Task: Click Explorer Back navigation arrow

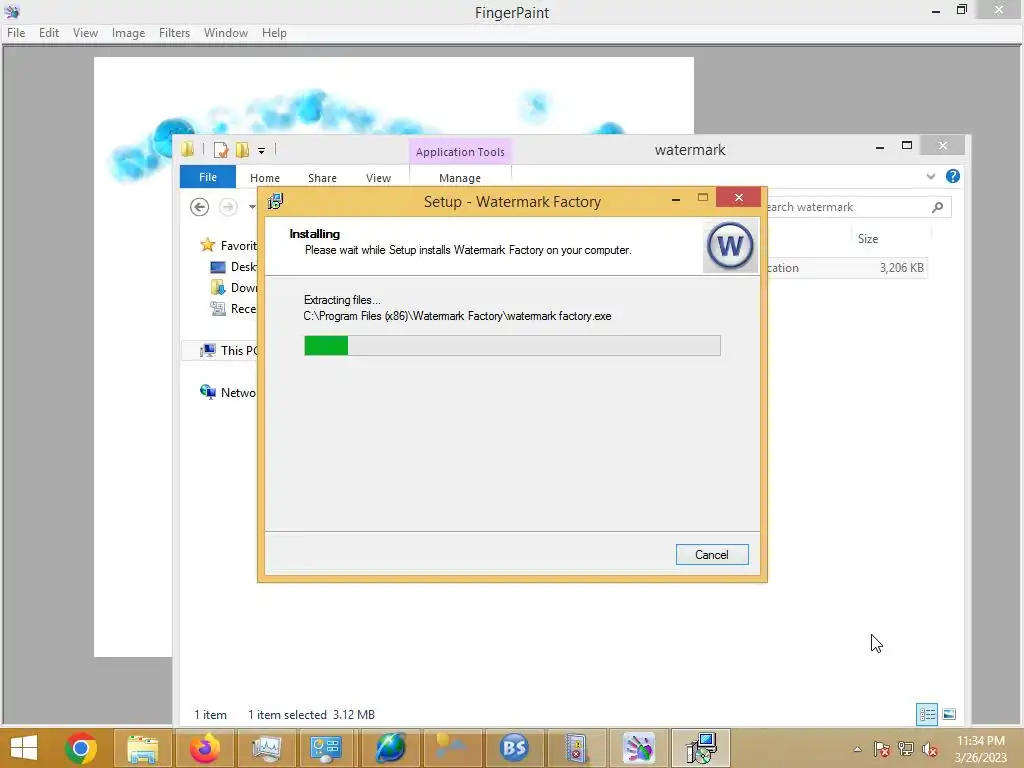Action: 199,207
